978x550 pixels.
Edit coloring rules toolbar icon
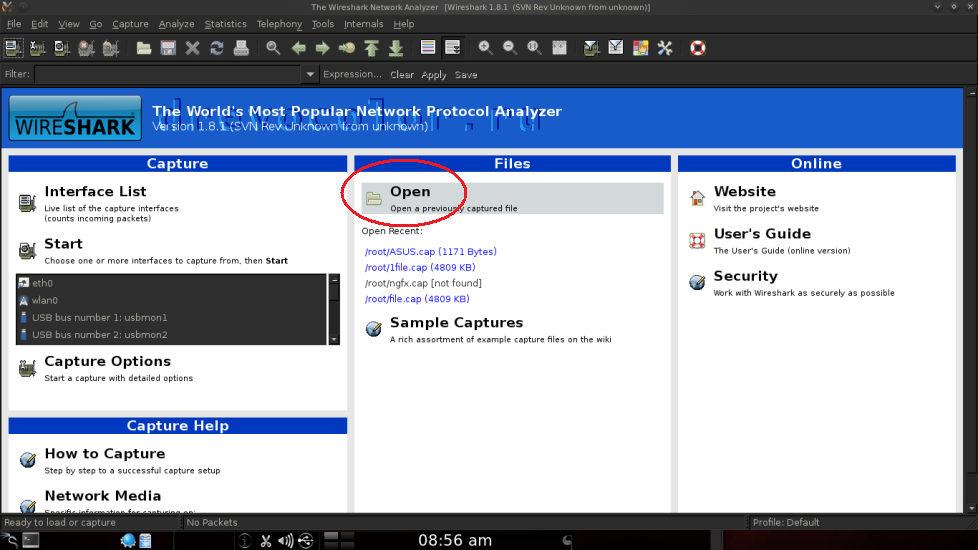(641, 48)
